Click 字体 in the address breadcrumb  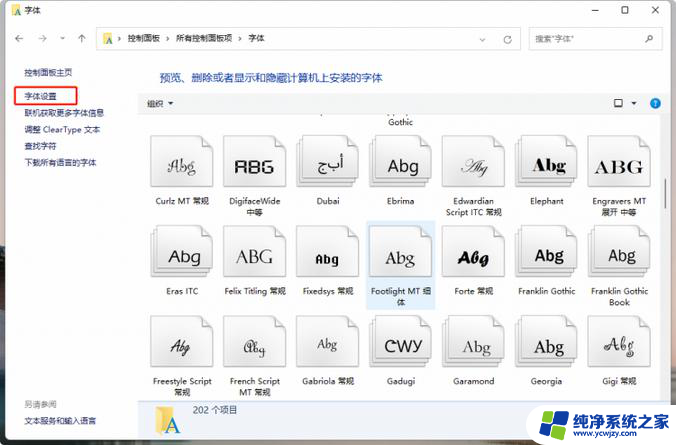tap(256, 38)
